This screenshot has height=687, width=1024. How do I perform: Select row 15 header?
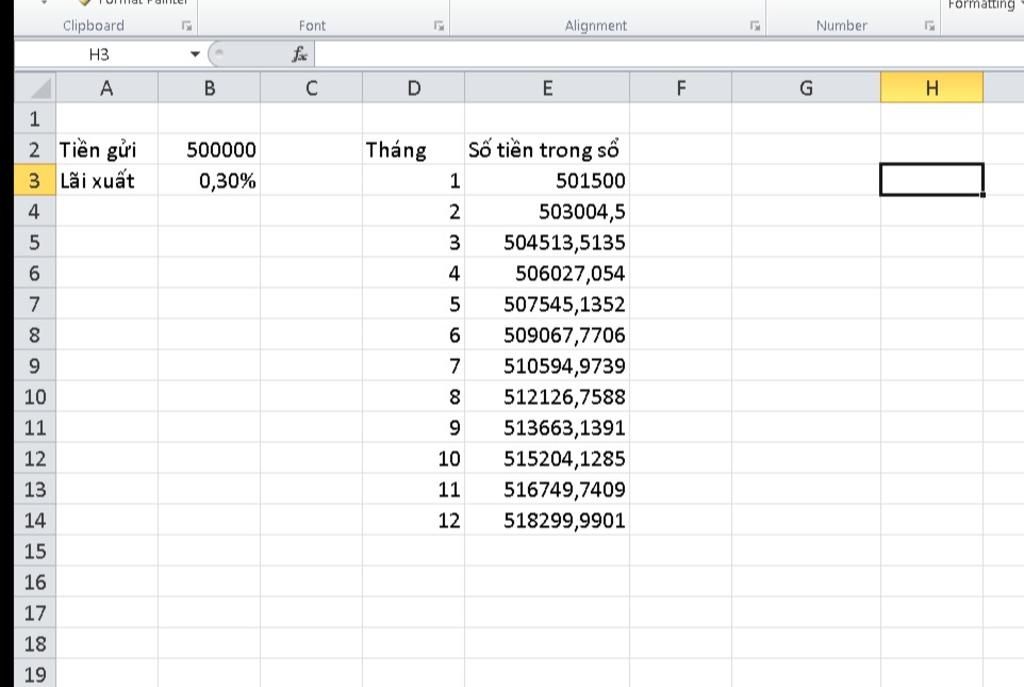click(x=35, y=551)
